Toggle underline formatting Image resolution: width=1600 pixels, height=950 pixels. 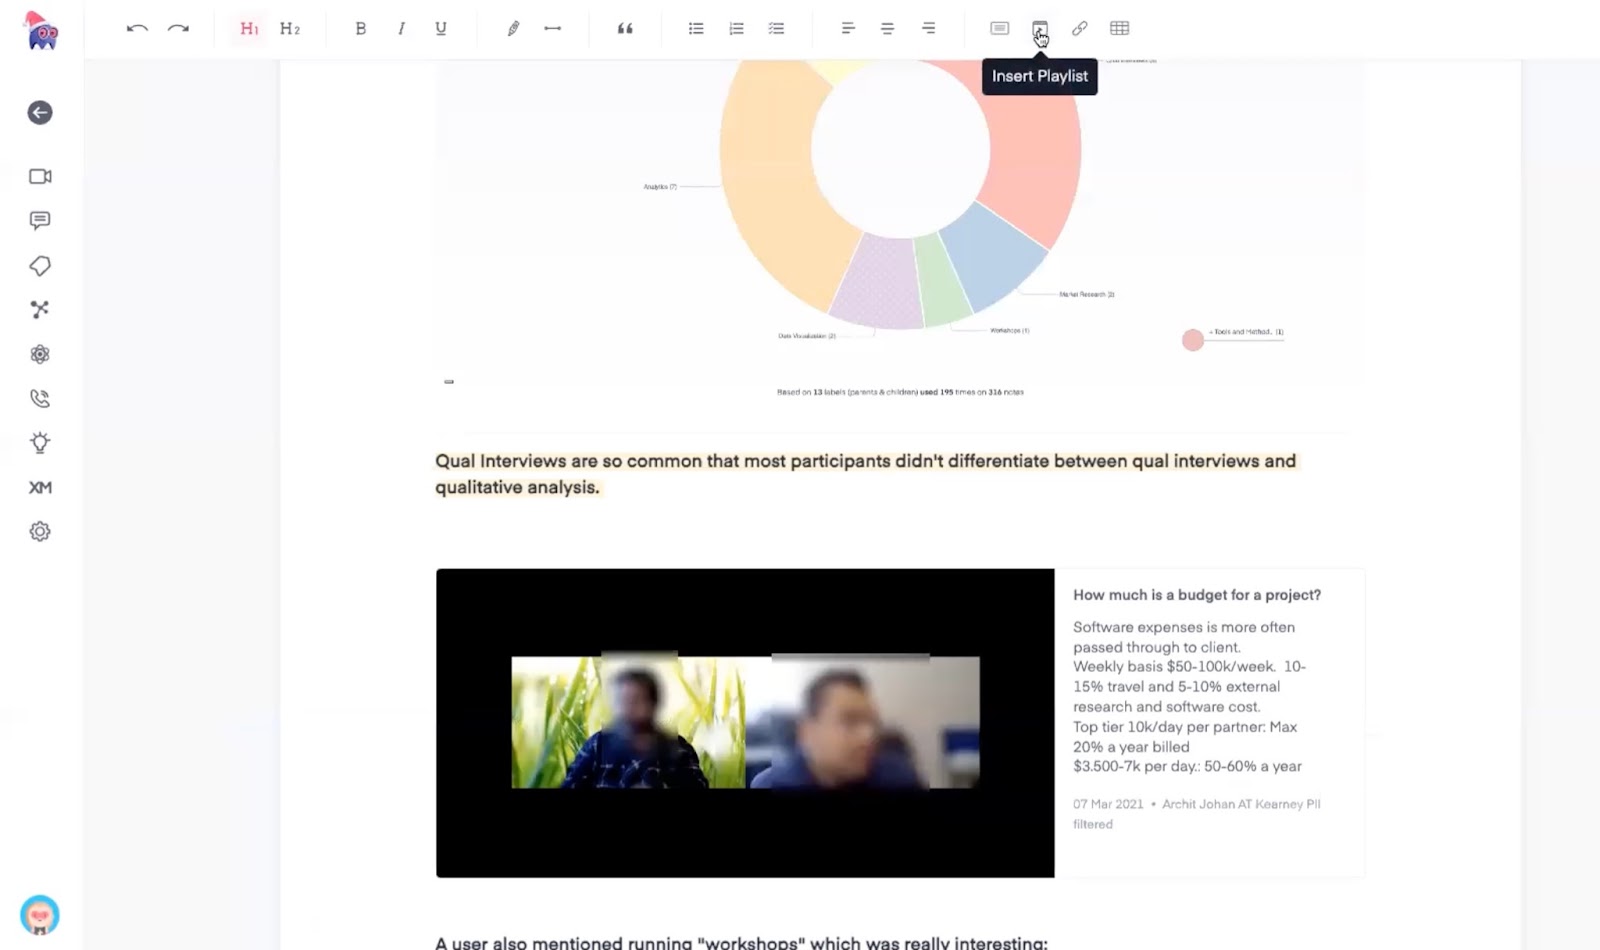click(441, 29)
